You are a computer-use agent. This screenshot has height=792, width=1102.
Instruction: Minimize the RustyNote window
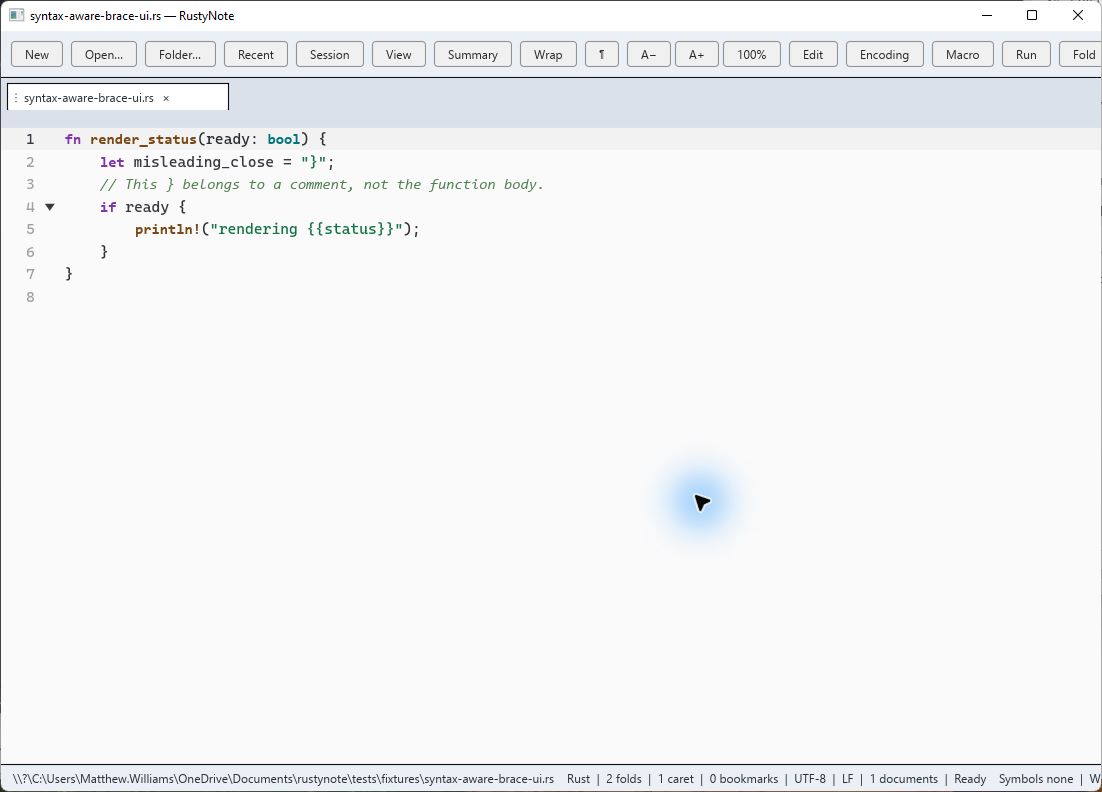point(987,15)
